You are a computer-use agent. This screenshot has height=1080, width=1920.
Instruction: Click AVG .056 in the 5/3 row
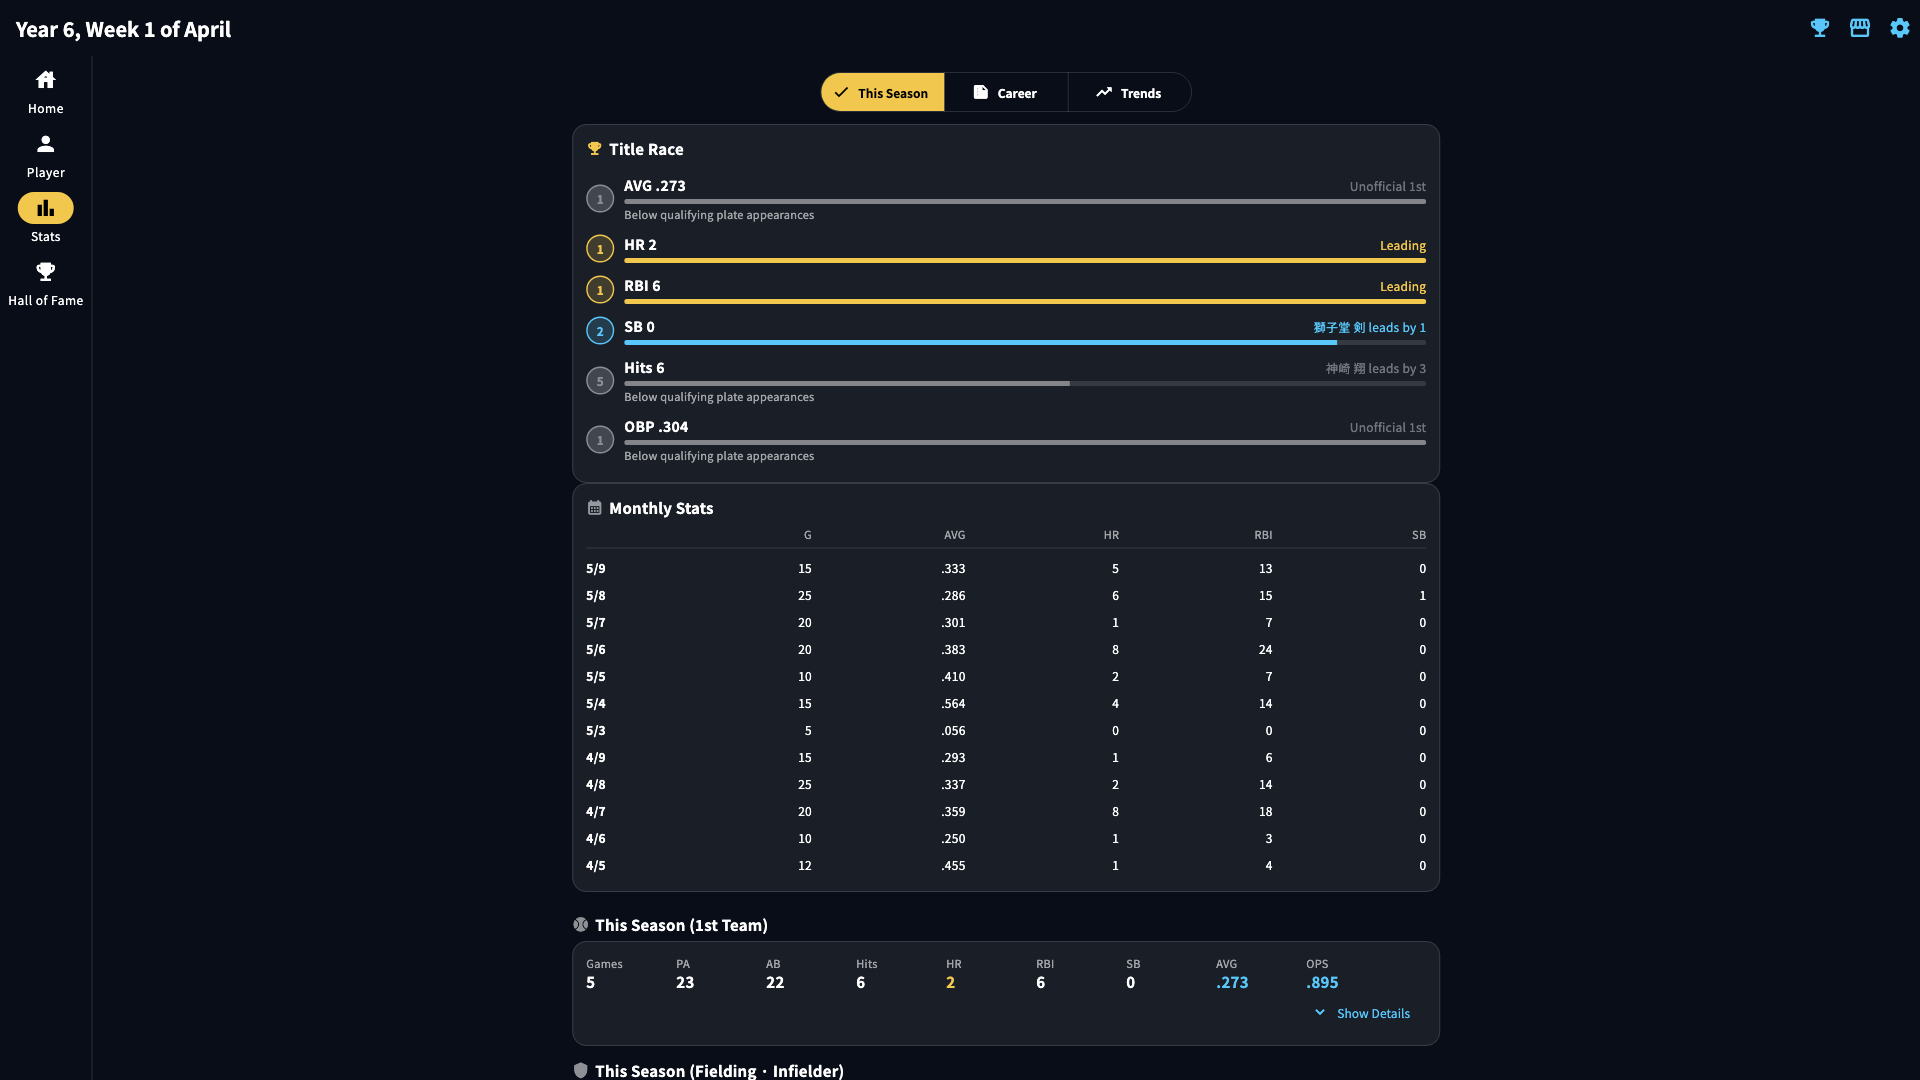click(x=953, y=730)
